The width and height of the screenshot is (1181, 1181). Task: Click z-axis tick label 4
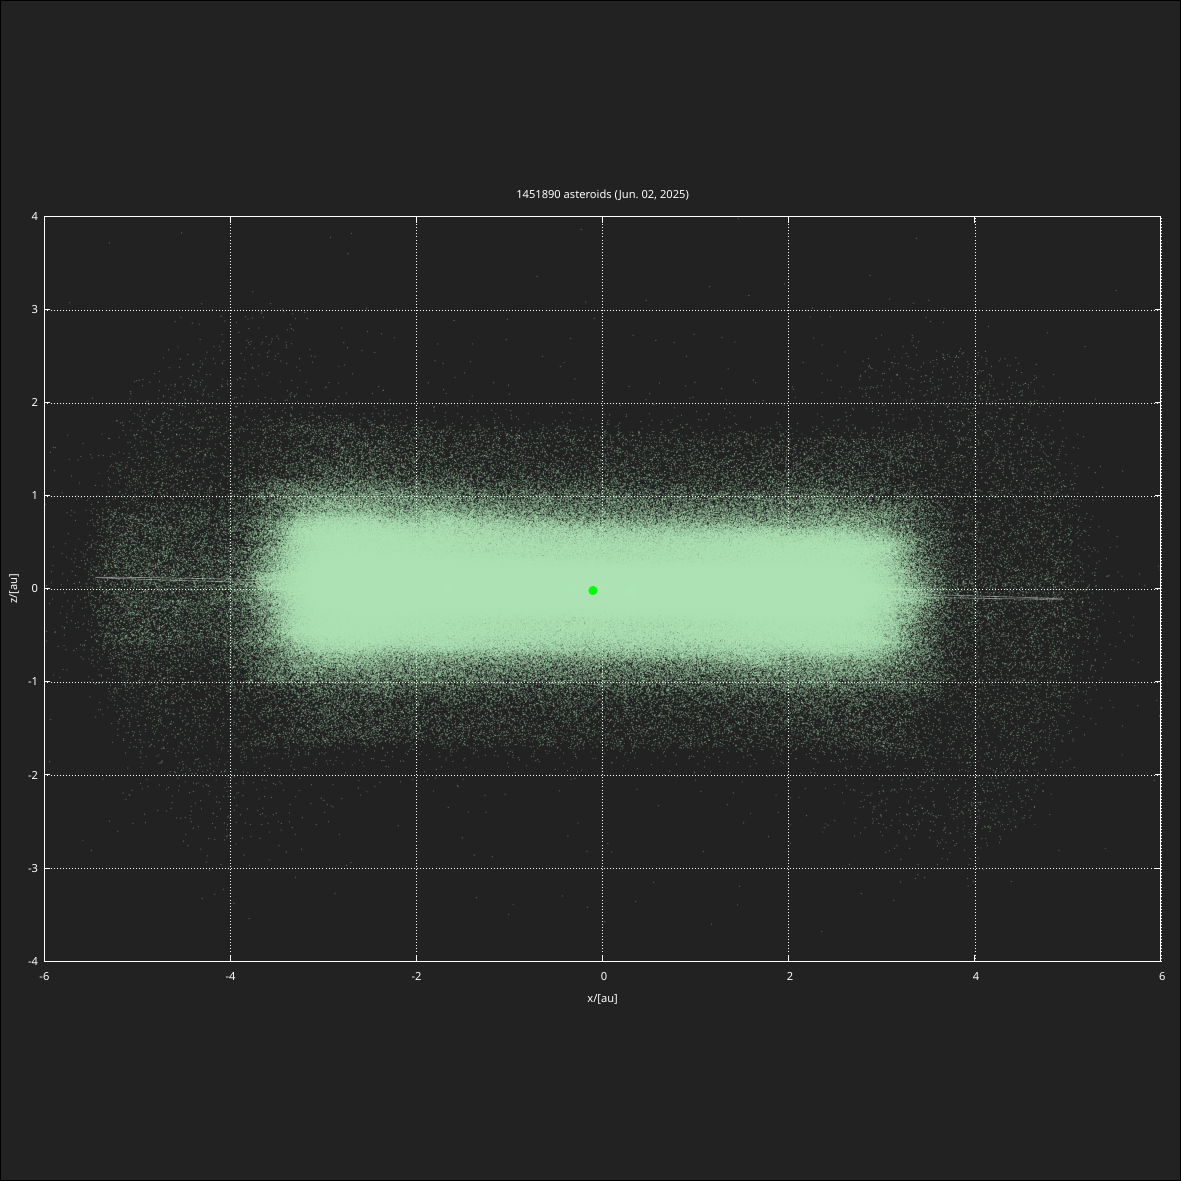35,216
